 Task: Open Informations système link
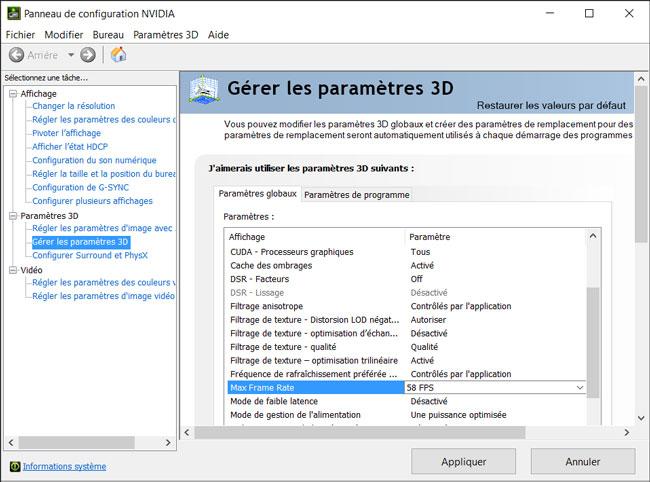[64, 467]
